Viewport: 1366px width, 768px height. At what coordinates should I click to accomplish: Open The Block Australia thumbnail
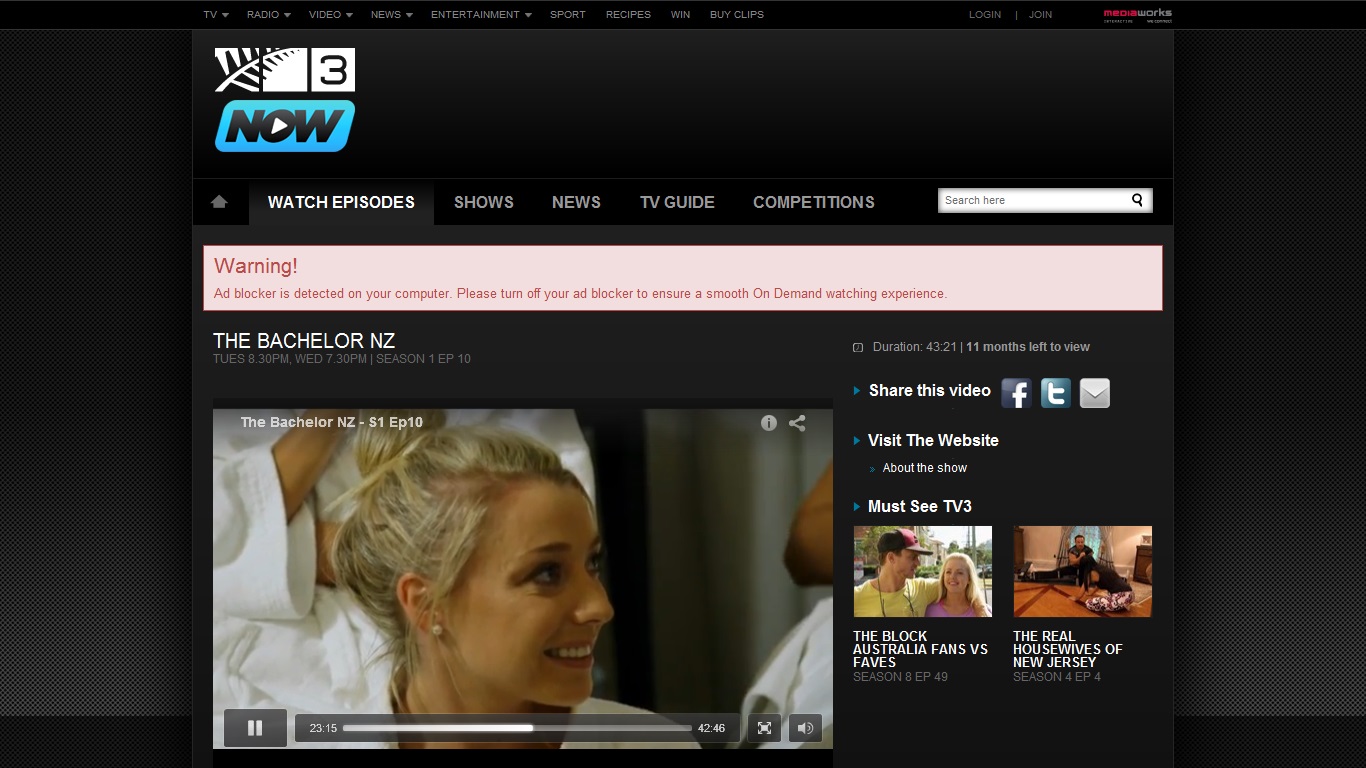(923, 572)
